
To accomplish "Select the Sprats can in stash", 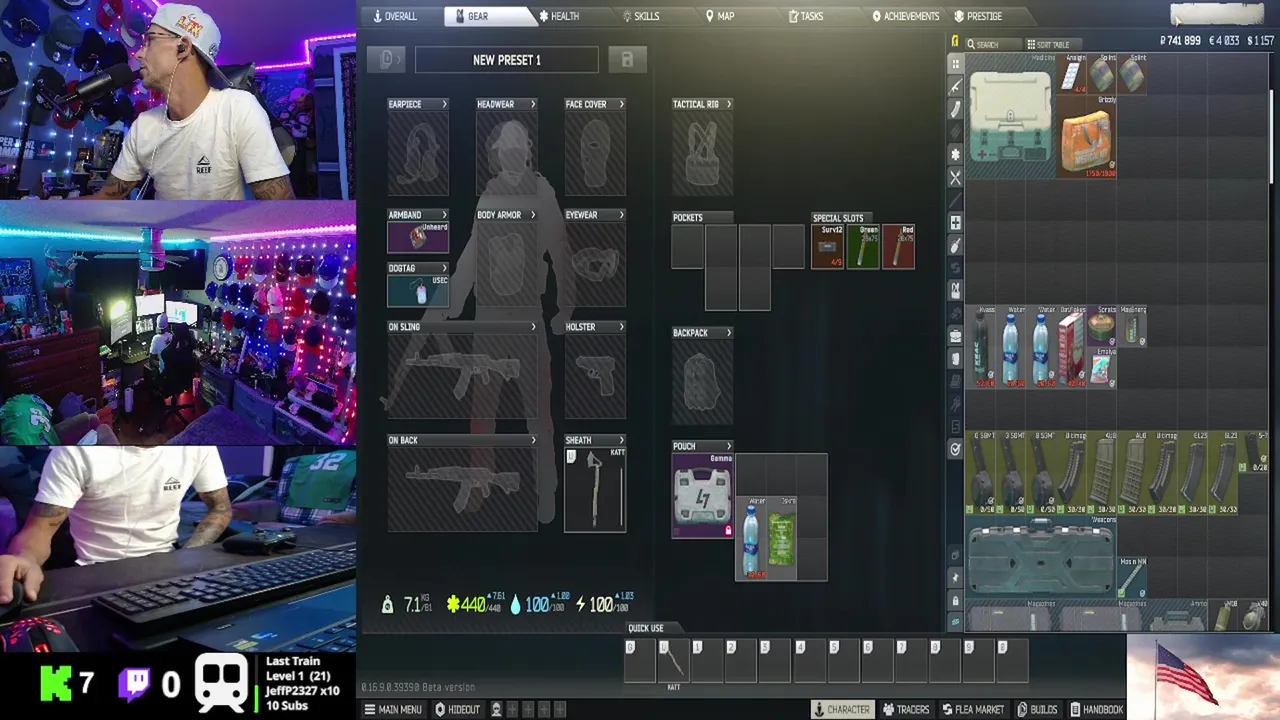I will (1102, 326).
